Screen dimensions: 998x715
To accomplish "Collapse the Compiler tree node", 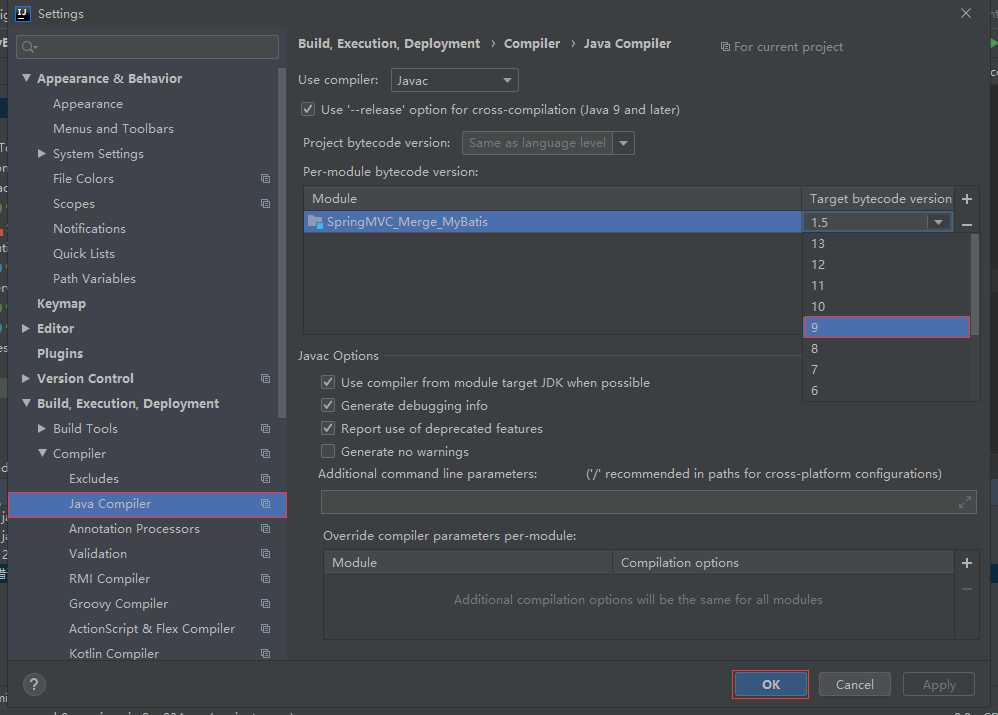I will pos(42,454).
